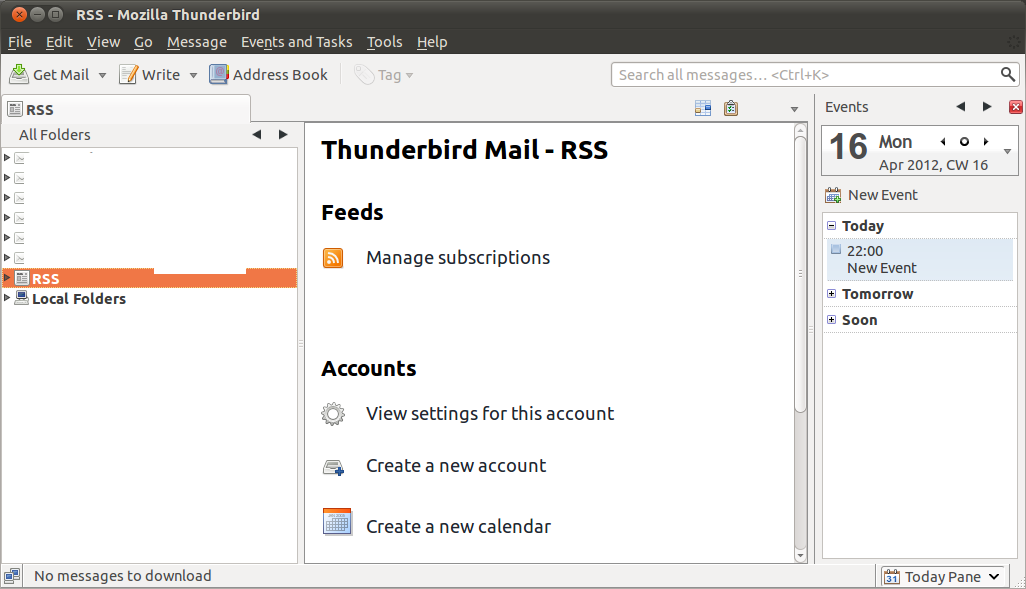
Task: Close the Events pane with red X
Action: [x=1015, y=107]
